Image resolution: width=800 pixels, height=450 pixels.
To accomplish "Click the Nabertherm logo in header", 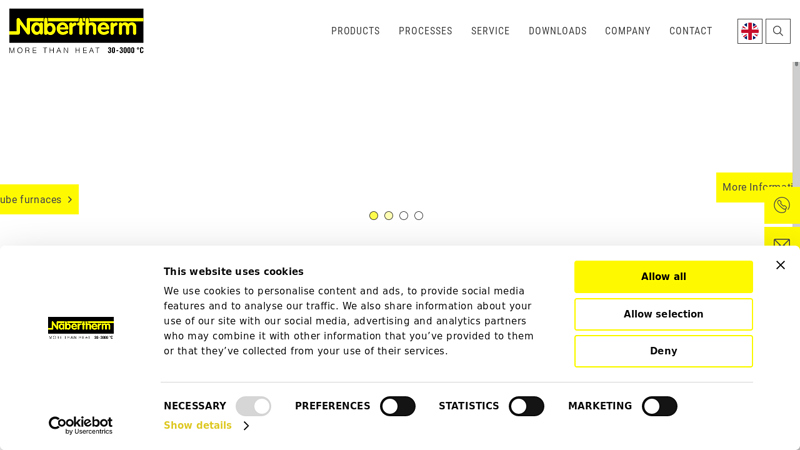I will pos(76,31).
